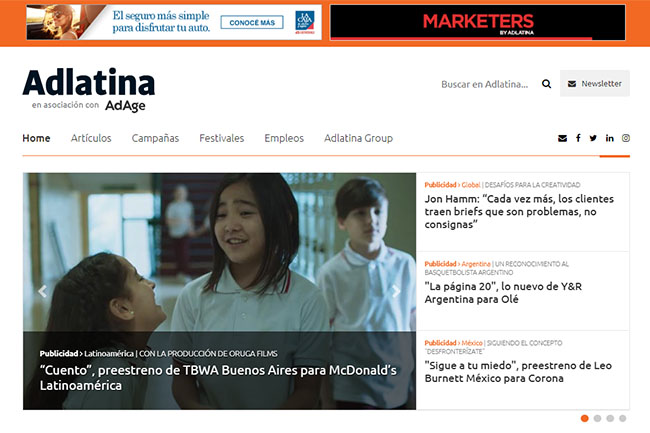Select the second carousel dot
This screenshot has width=650, height=433.
coord(597,418)
